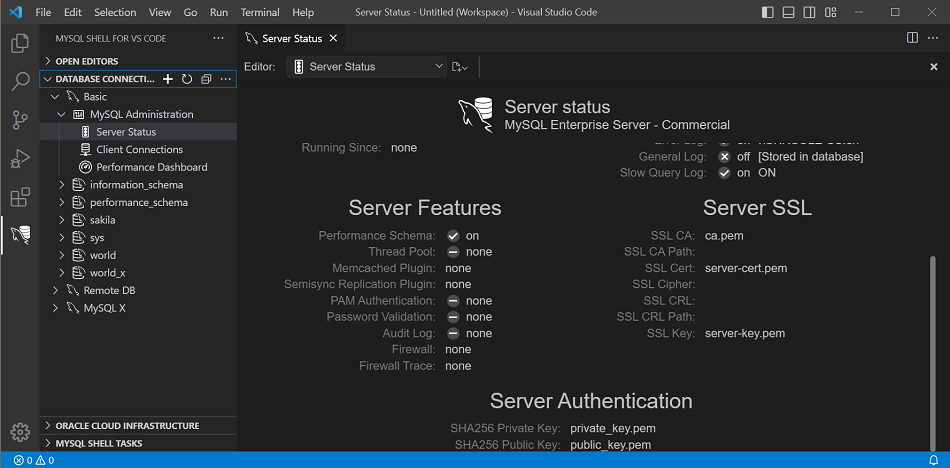Open Client Connections page

click(x=139, y=150)
